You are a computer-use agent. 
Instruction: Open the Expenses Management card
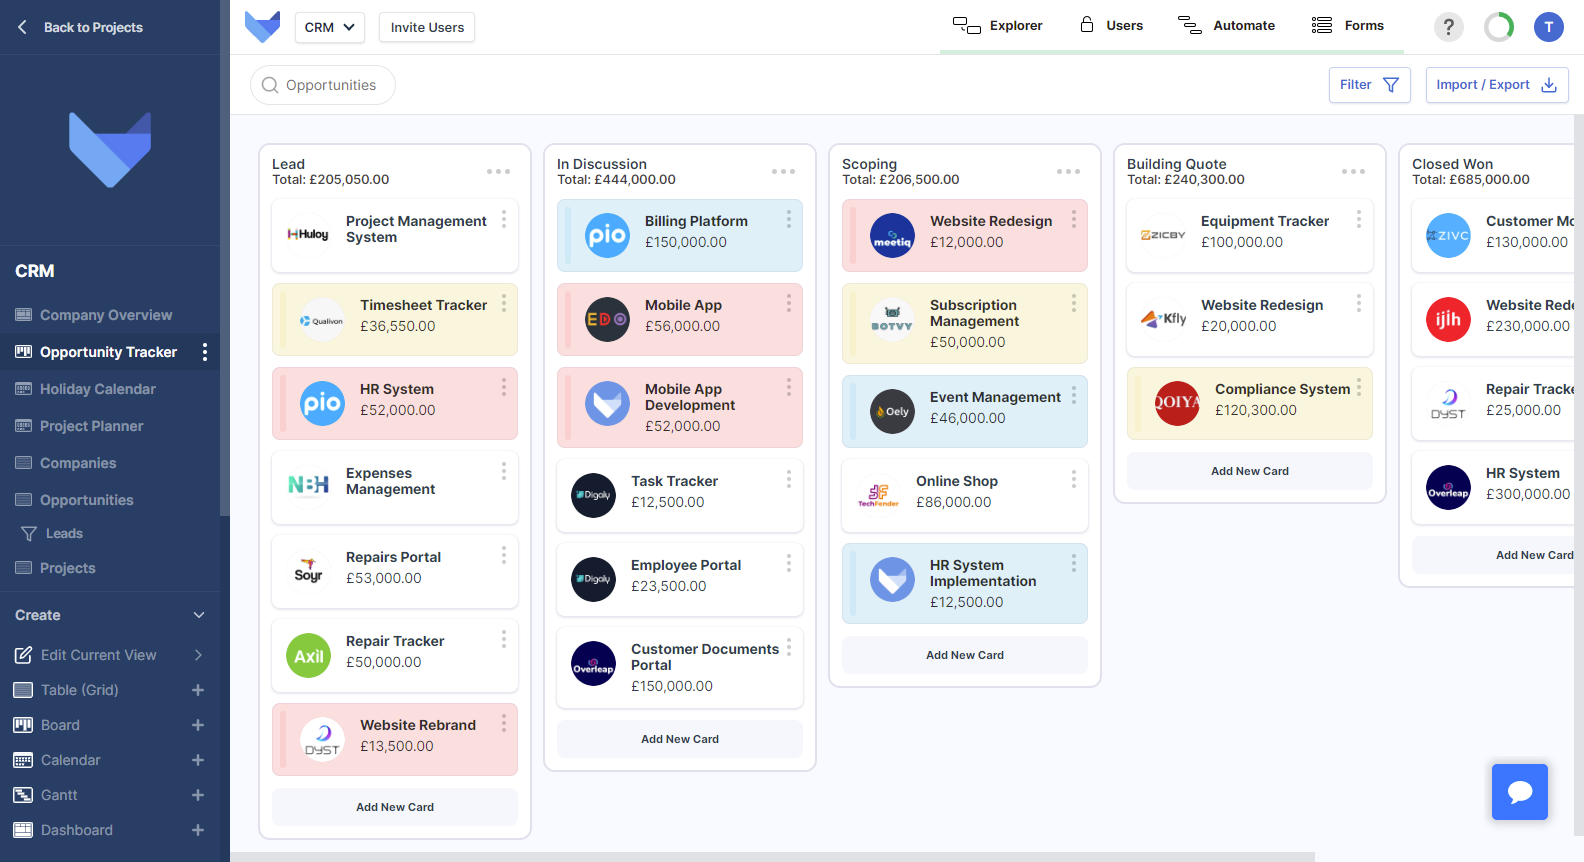tap(395, 487)
